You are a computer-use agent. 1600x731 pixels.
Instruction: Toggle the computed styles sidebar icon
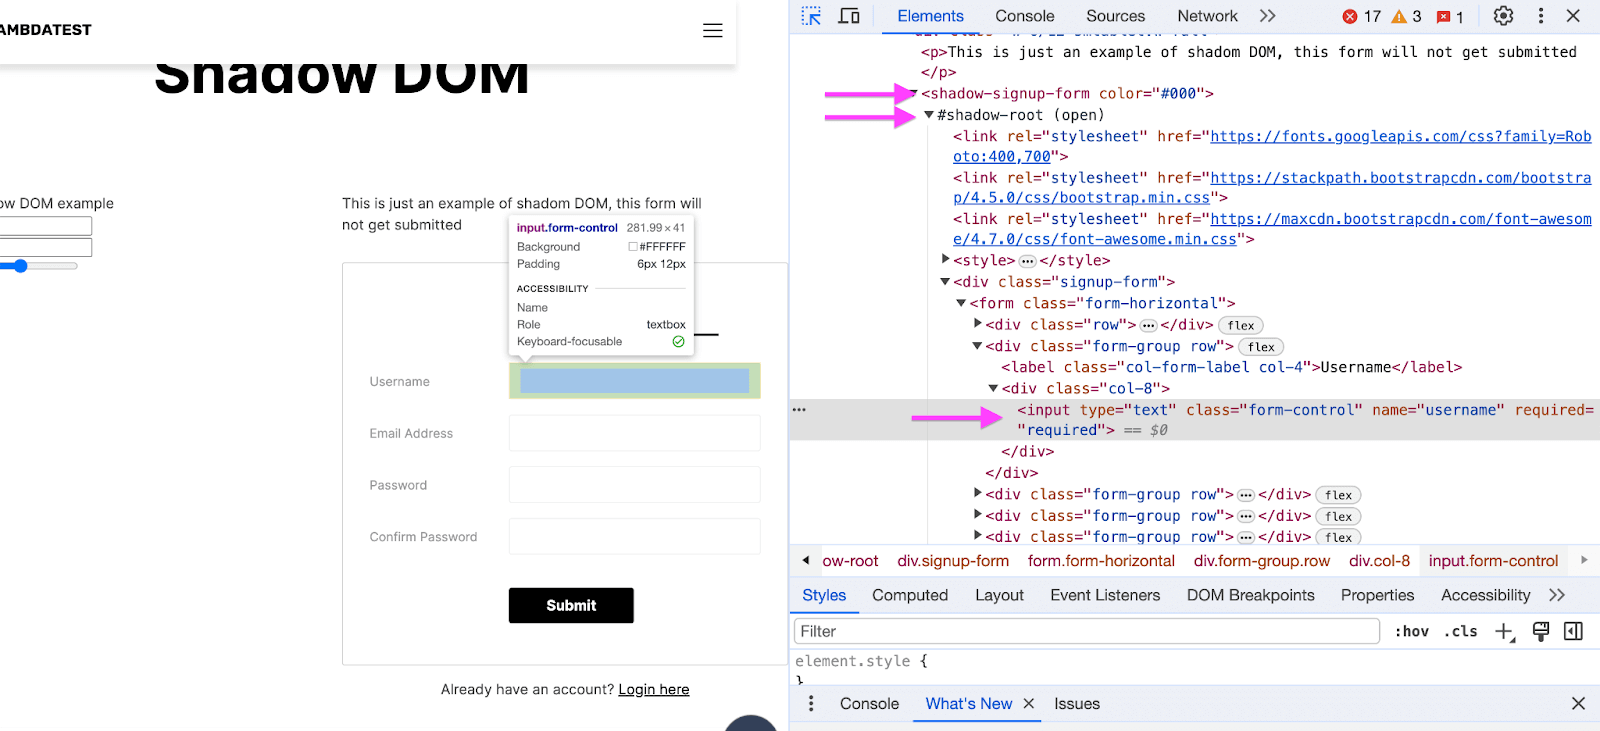click(1573, 631)
